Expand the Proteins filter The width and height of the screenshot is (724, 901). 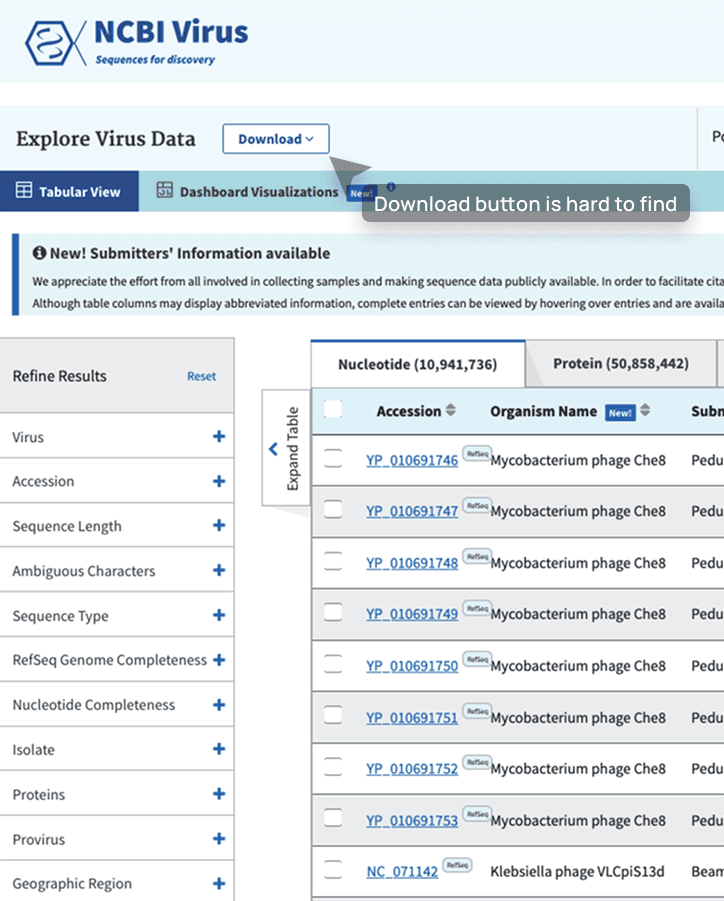(x=219, y=794)
